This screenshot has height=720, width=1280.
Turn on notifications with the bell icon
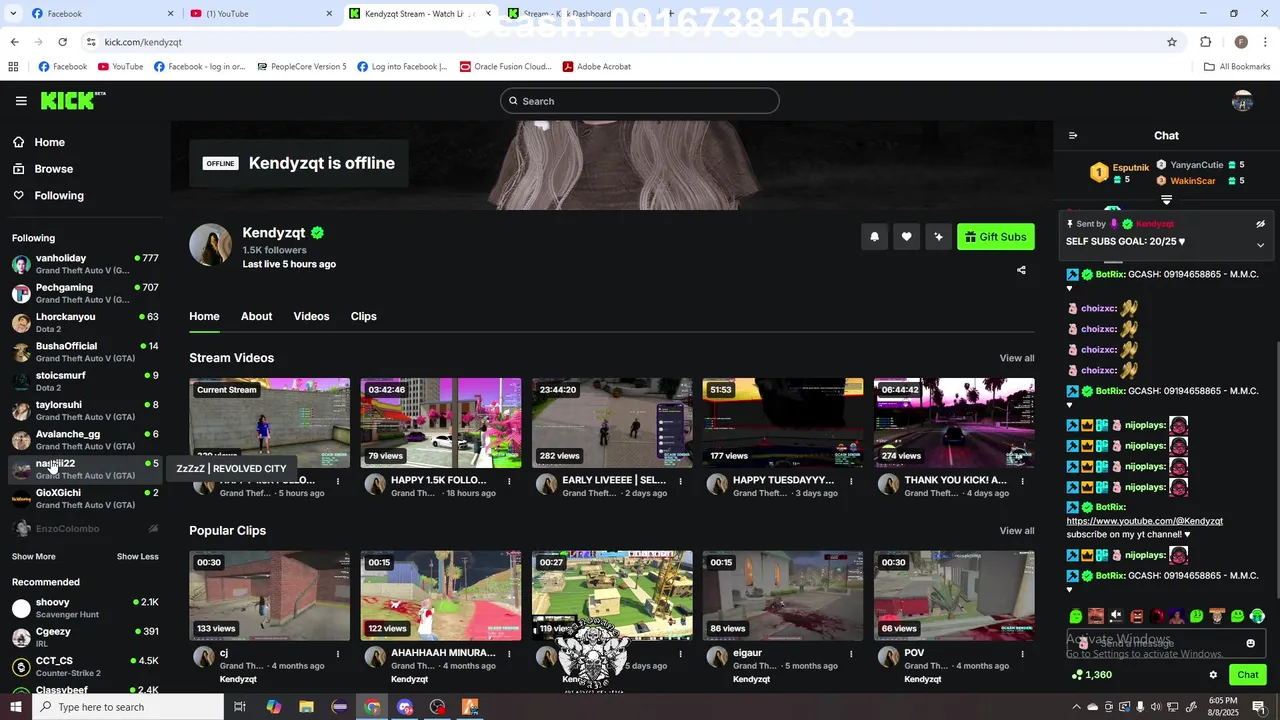click(874, 237)
